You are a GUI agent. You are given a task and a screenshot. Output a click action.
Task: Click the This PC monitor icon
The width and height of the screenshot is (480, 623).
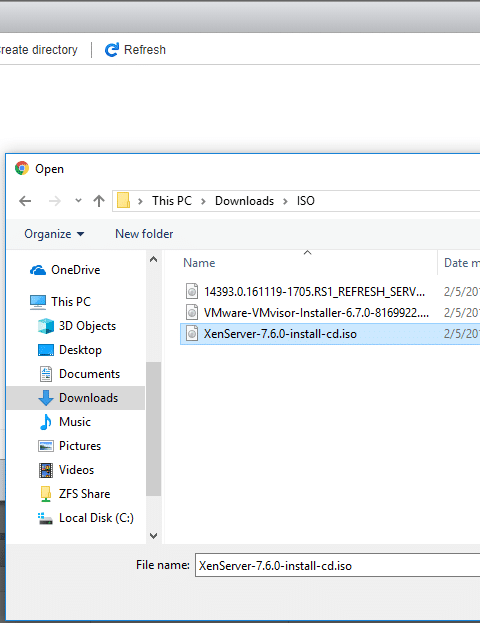[38, 302]
